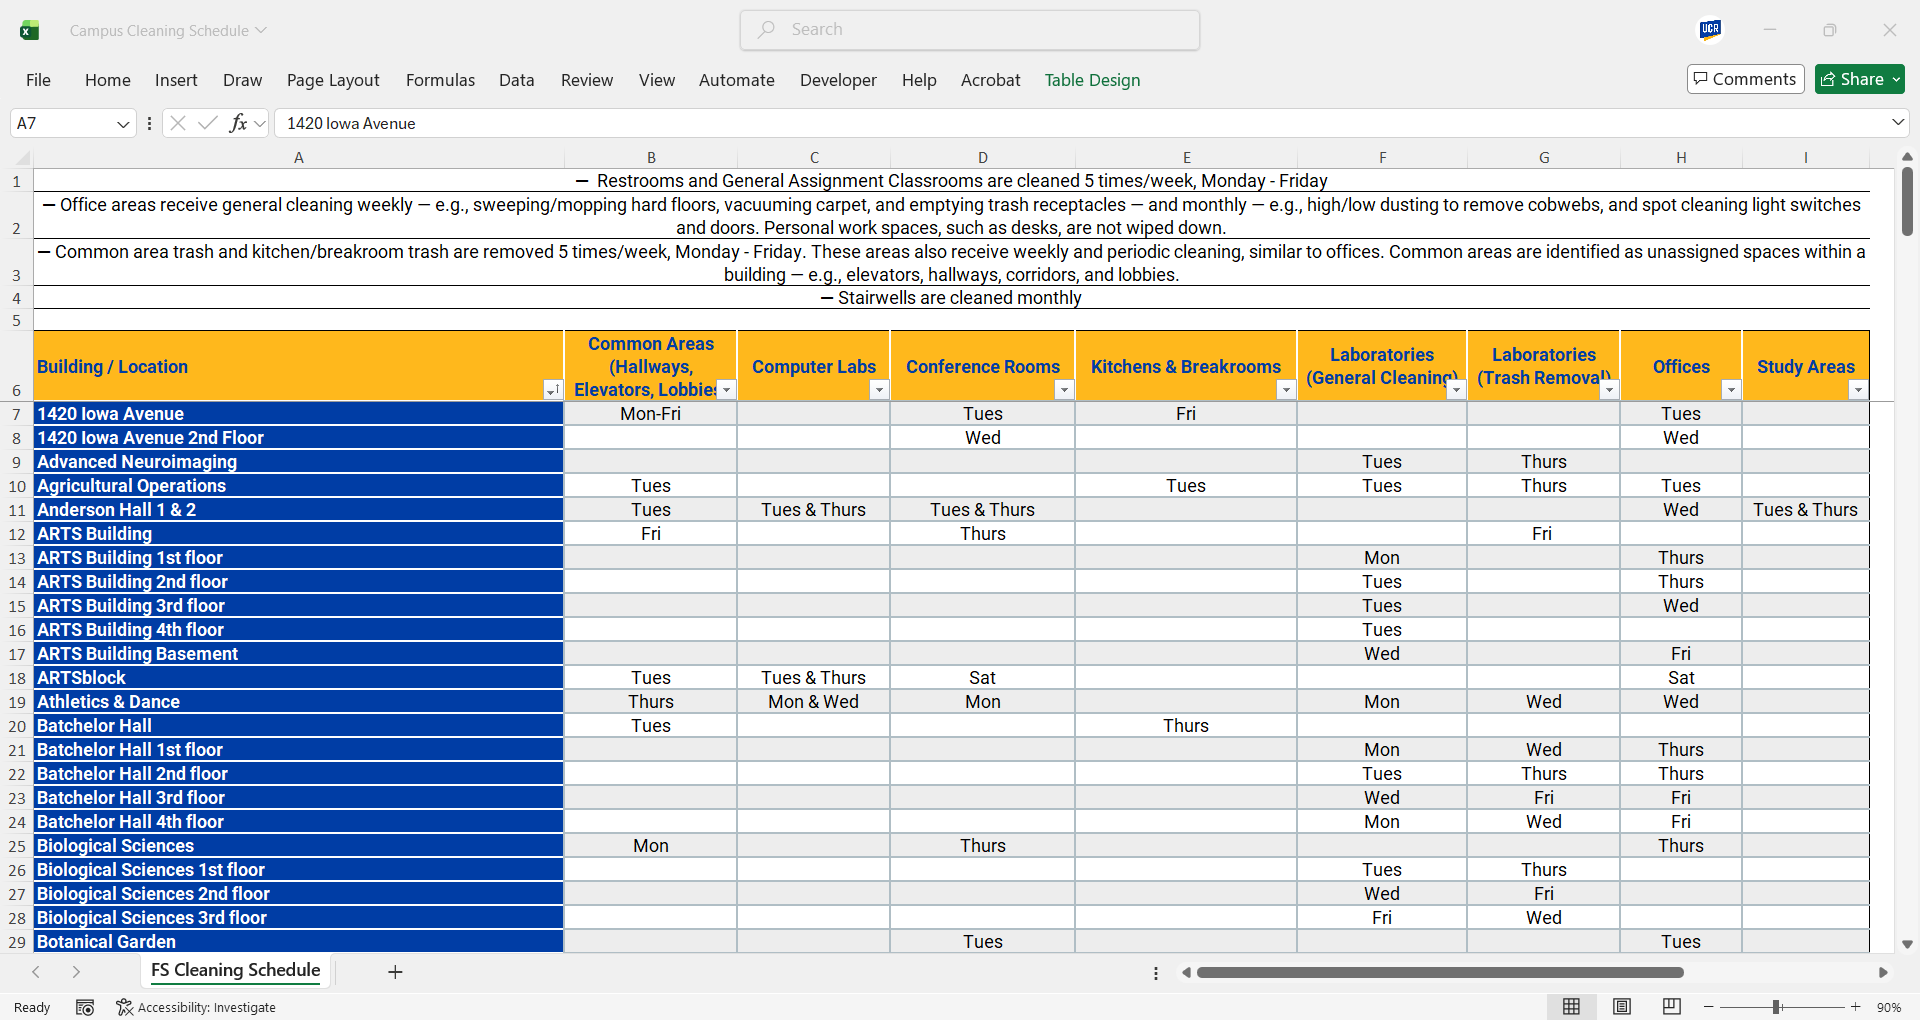Expand the formula bar
Image resolution: width=1920 pixels, height=1020 pixels.
(1897, 122)
